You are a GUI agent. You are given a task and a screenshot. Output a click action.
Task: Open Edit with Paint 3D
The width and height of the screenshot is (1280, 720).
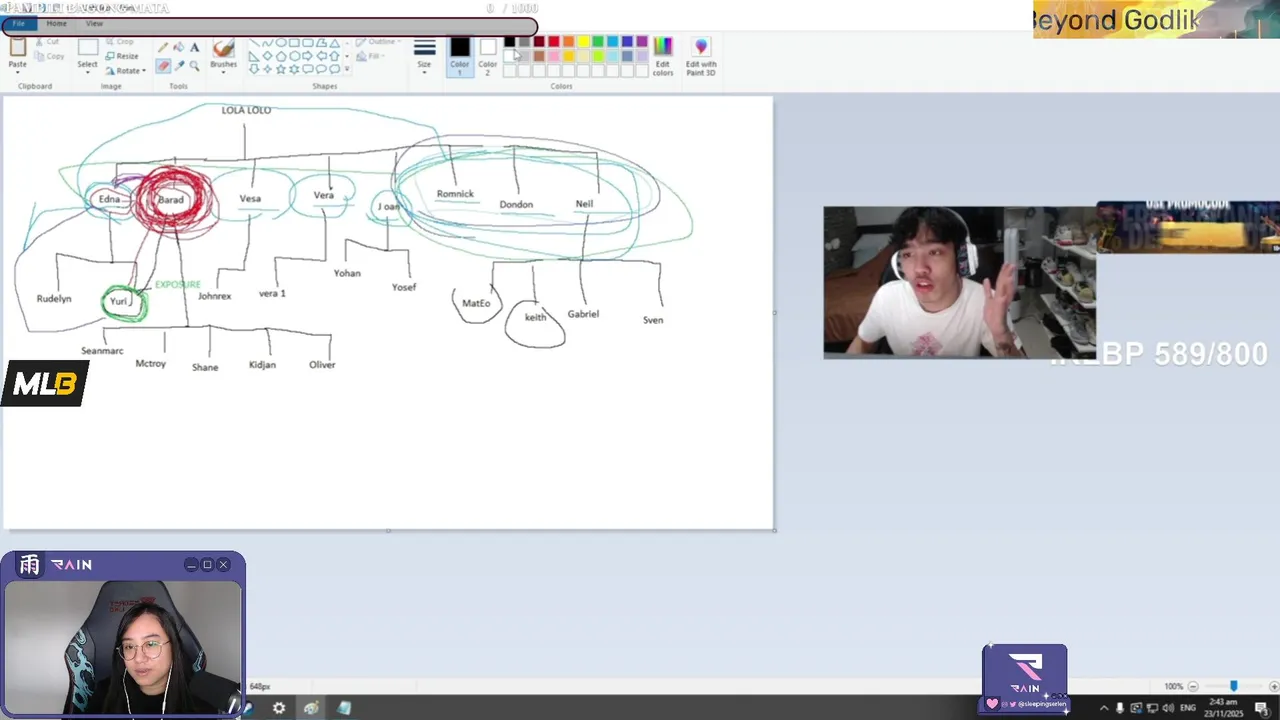coord(701,57)
